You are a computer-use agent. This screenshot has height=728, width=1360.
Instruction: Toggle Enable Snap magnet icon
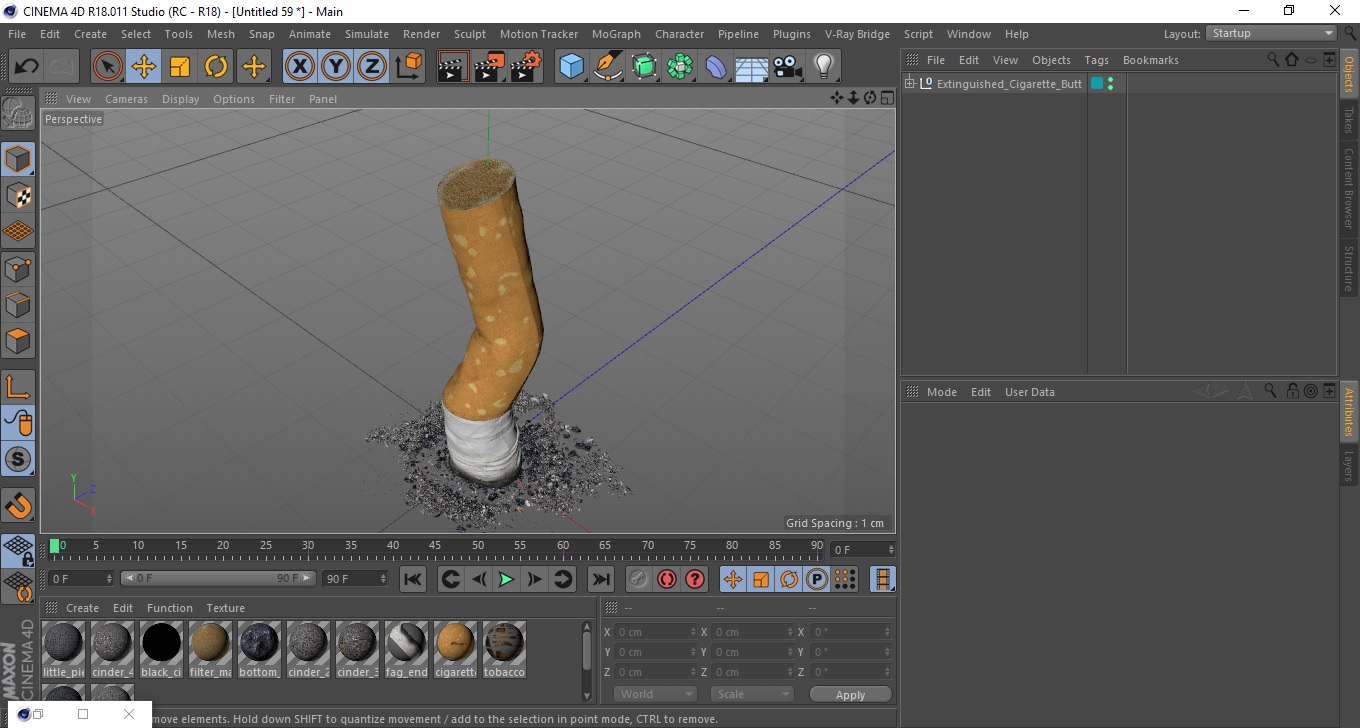18,505
